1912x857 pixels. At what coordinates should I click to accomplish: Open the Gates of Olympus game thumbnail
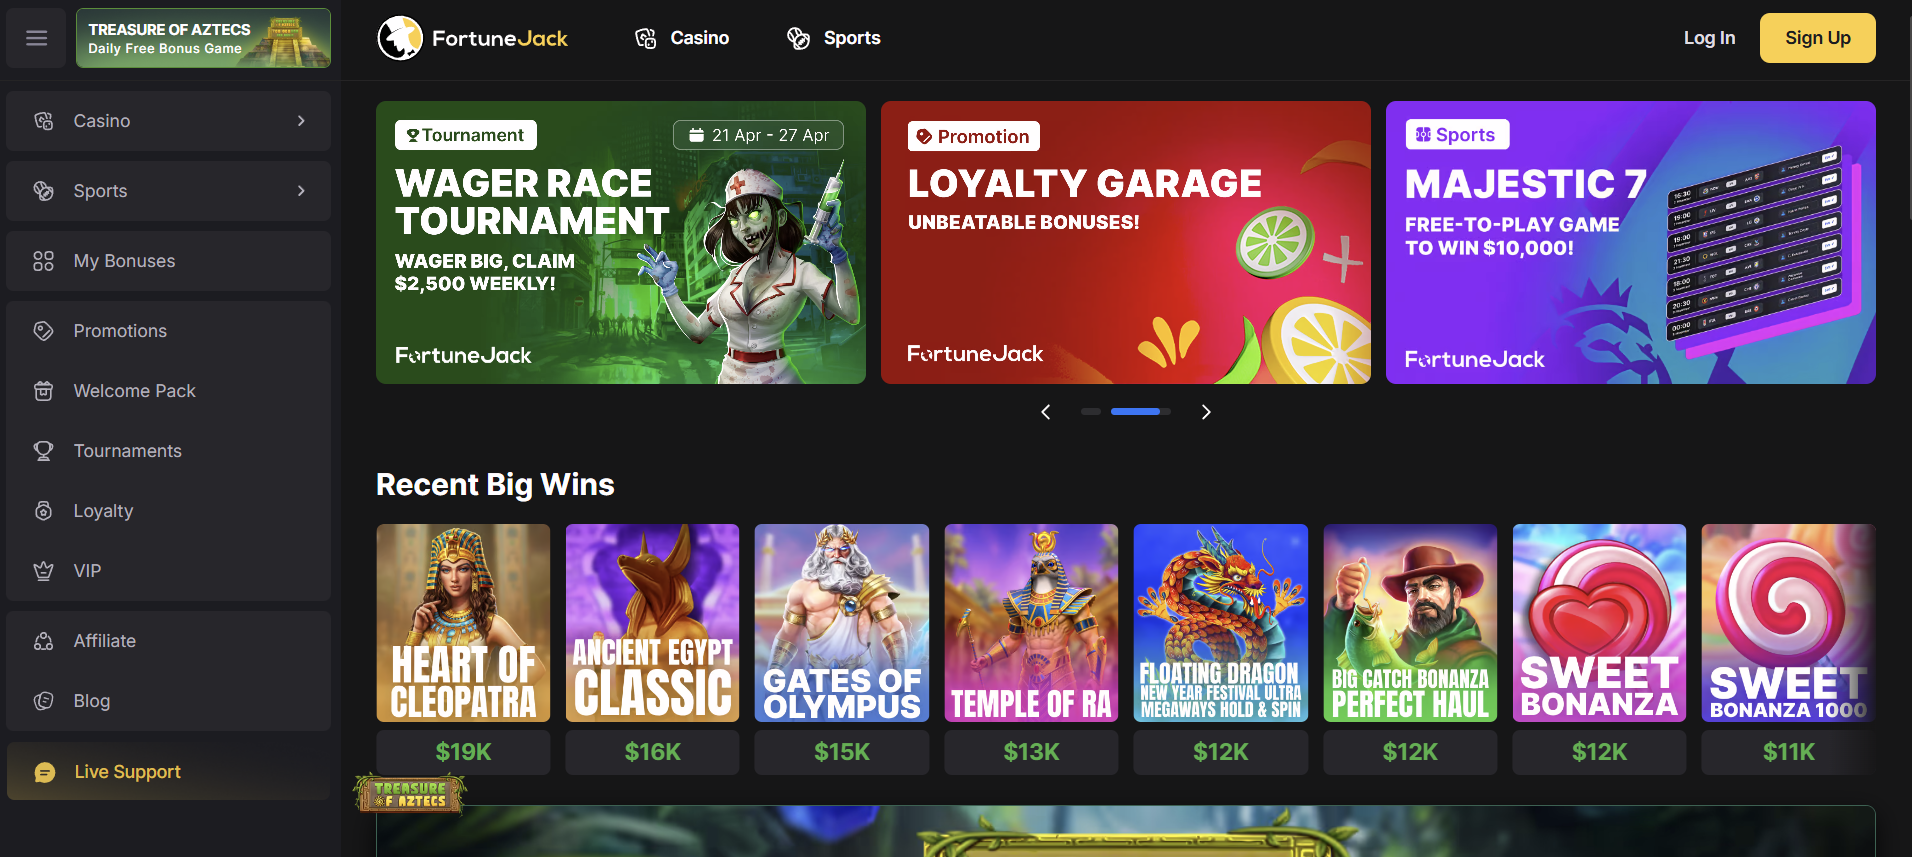(x=842, y=623)
